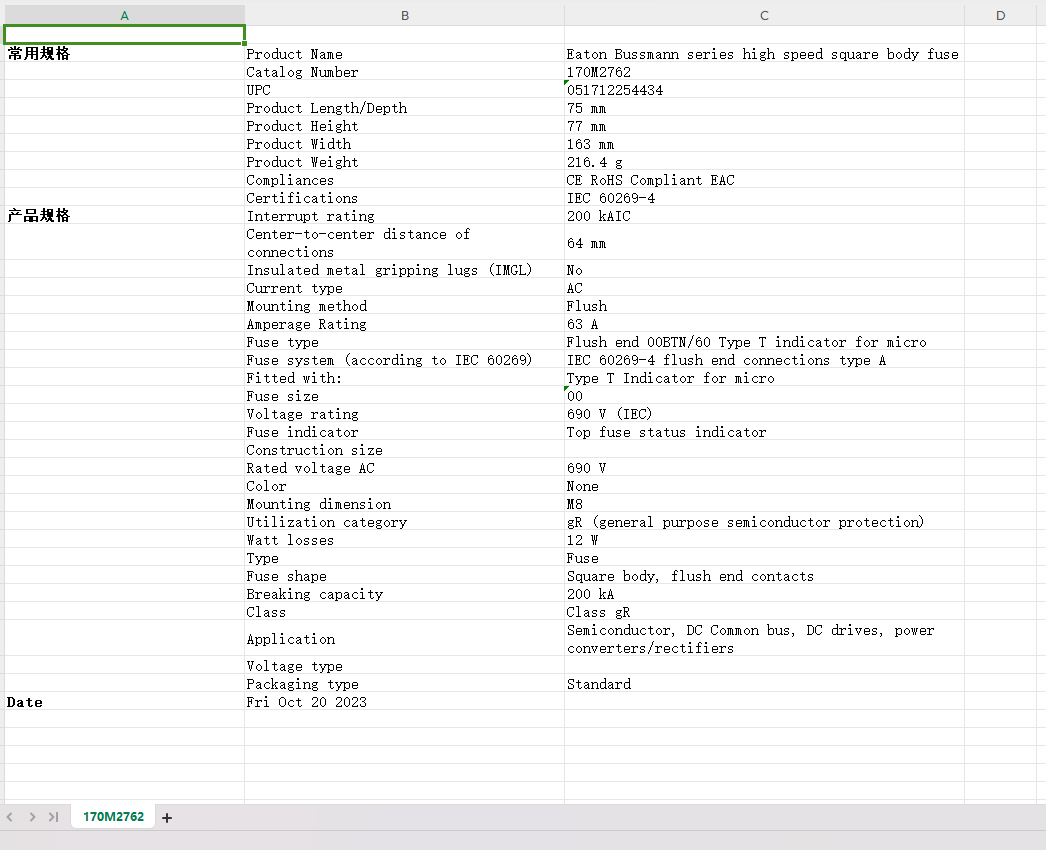Select the 'Flush' value cell

(x=764, y=306)
